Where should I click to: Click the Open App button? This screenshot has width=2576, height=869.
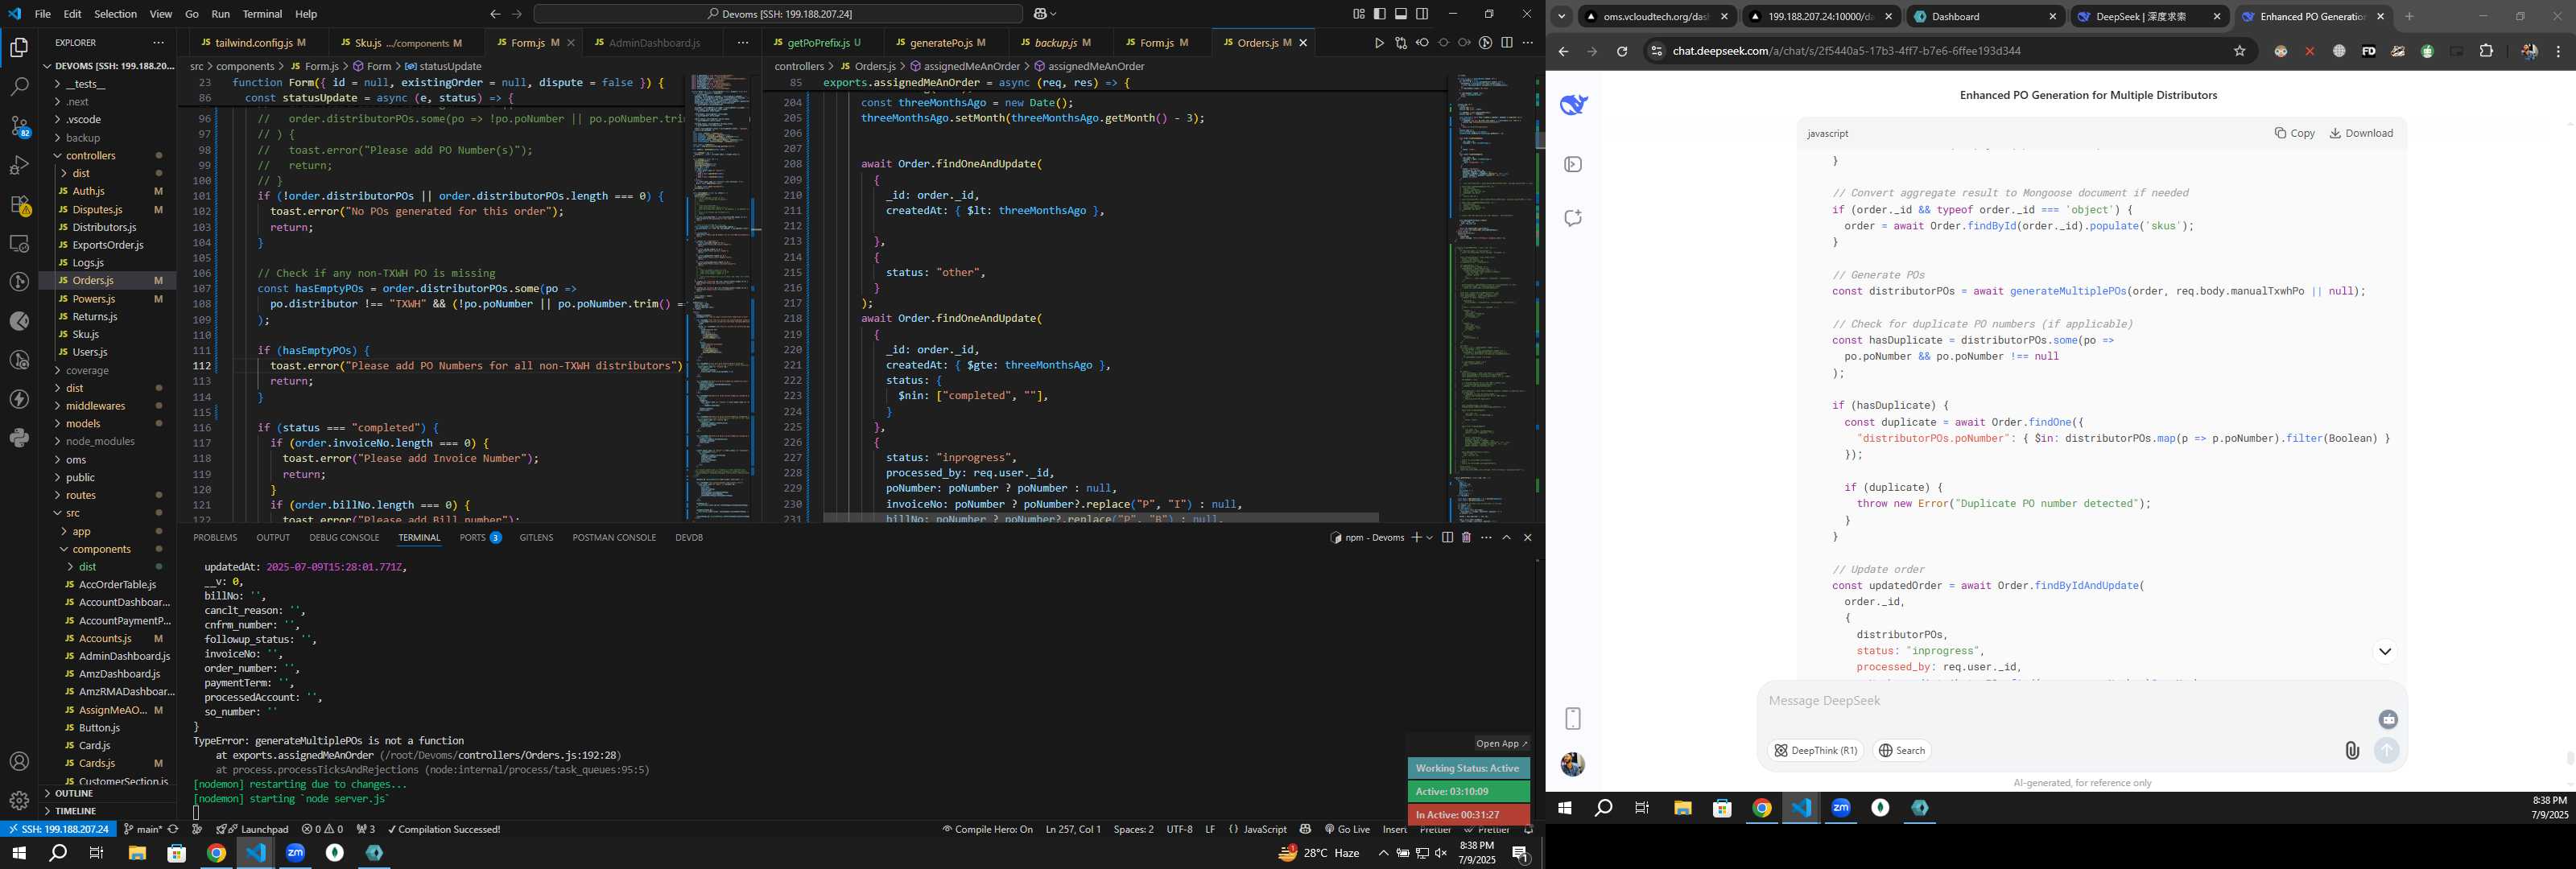(1502, 743)
